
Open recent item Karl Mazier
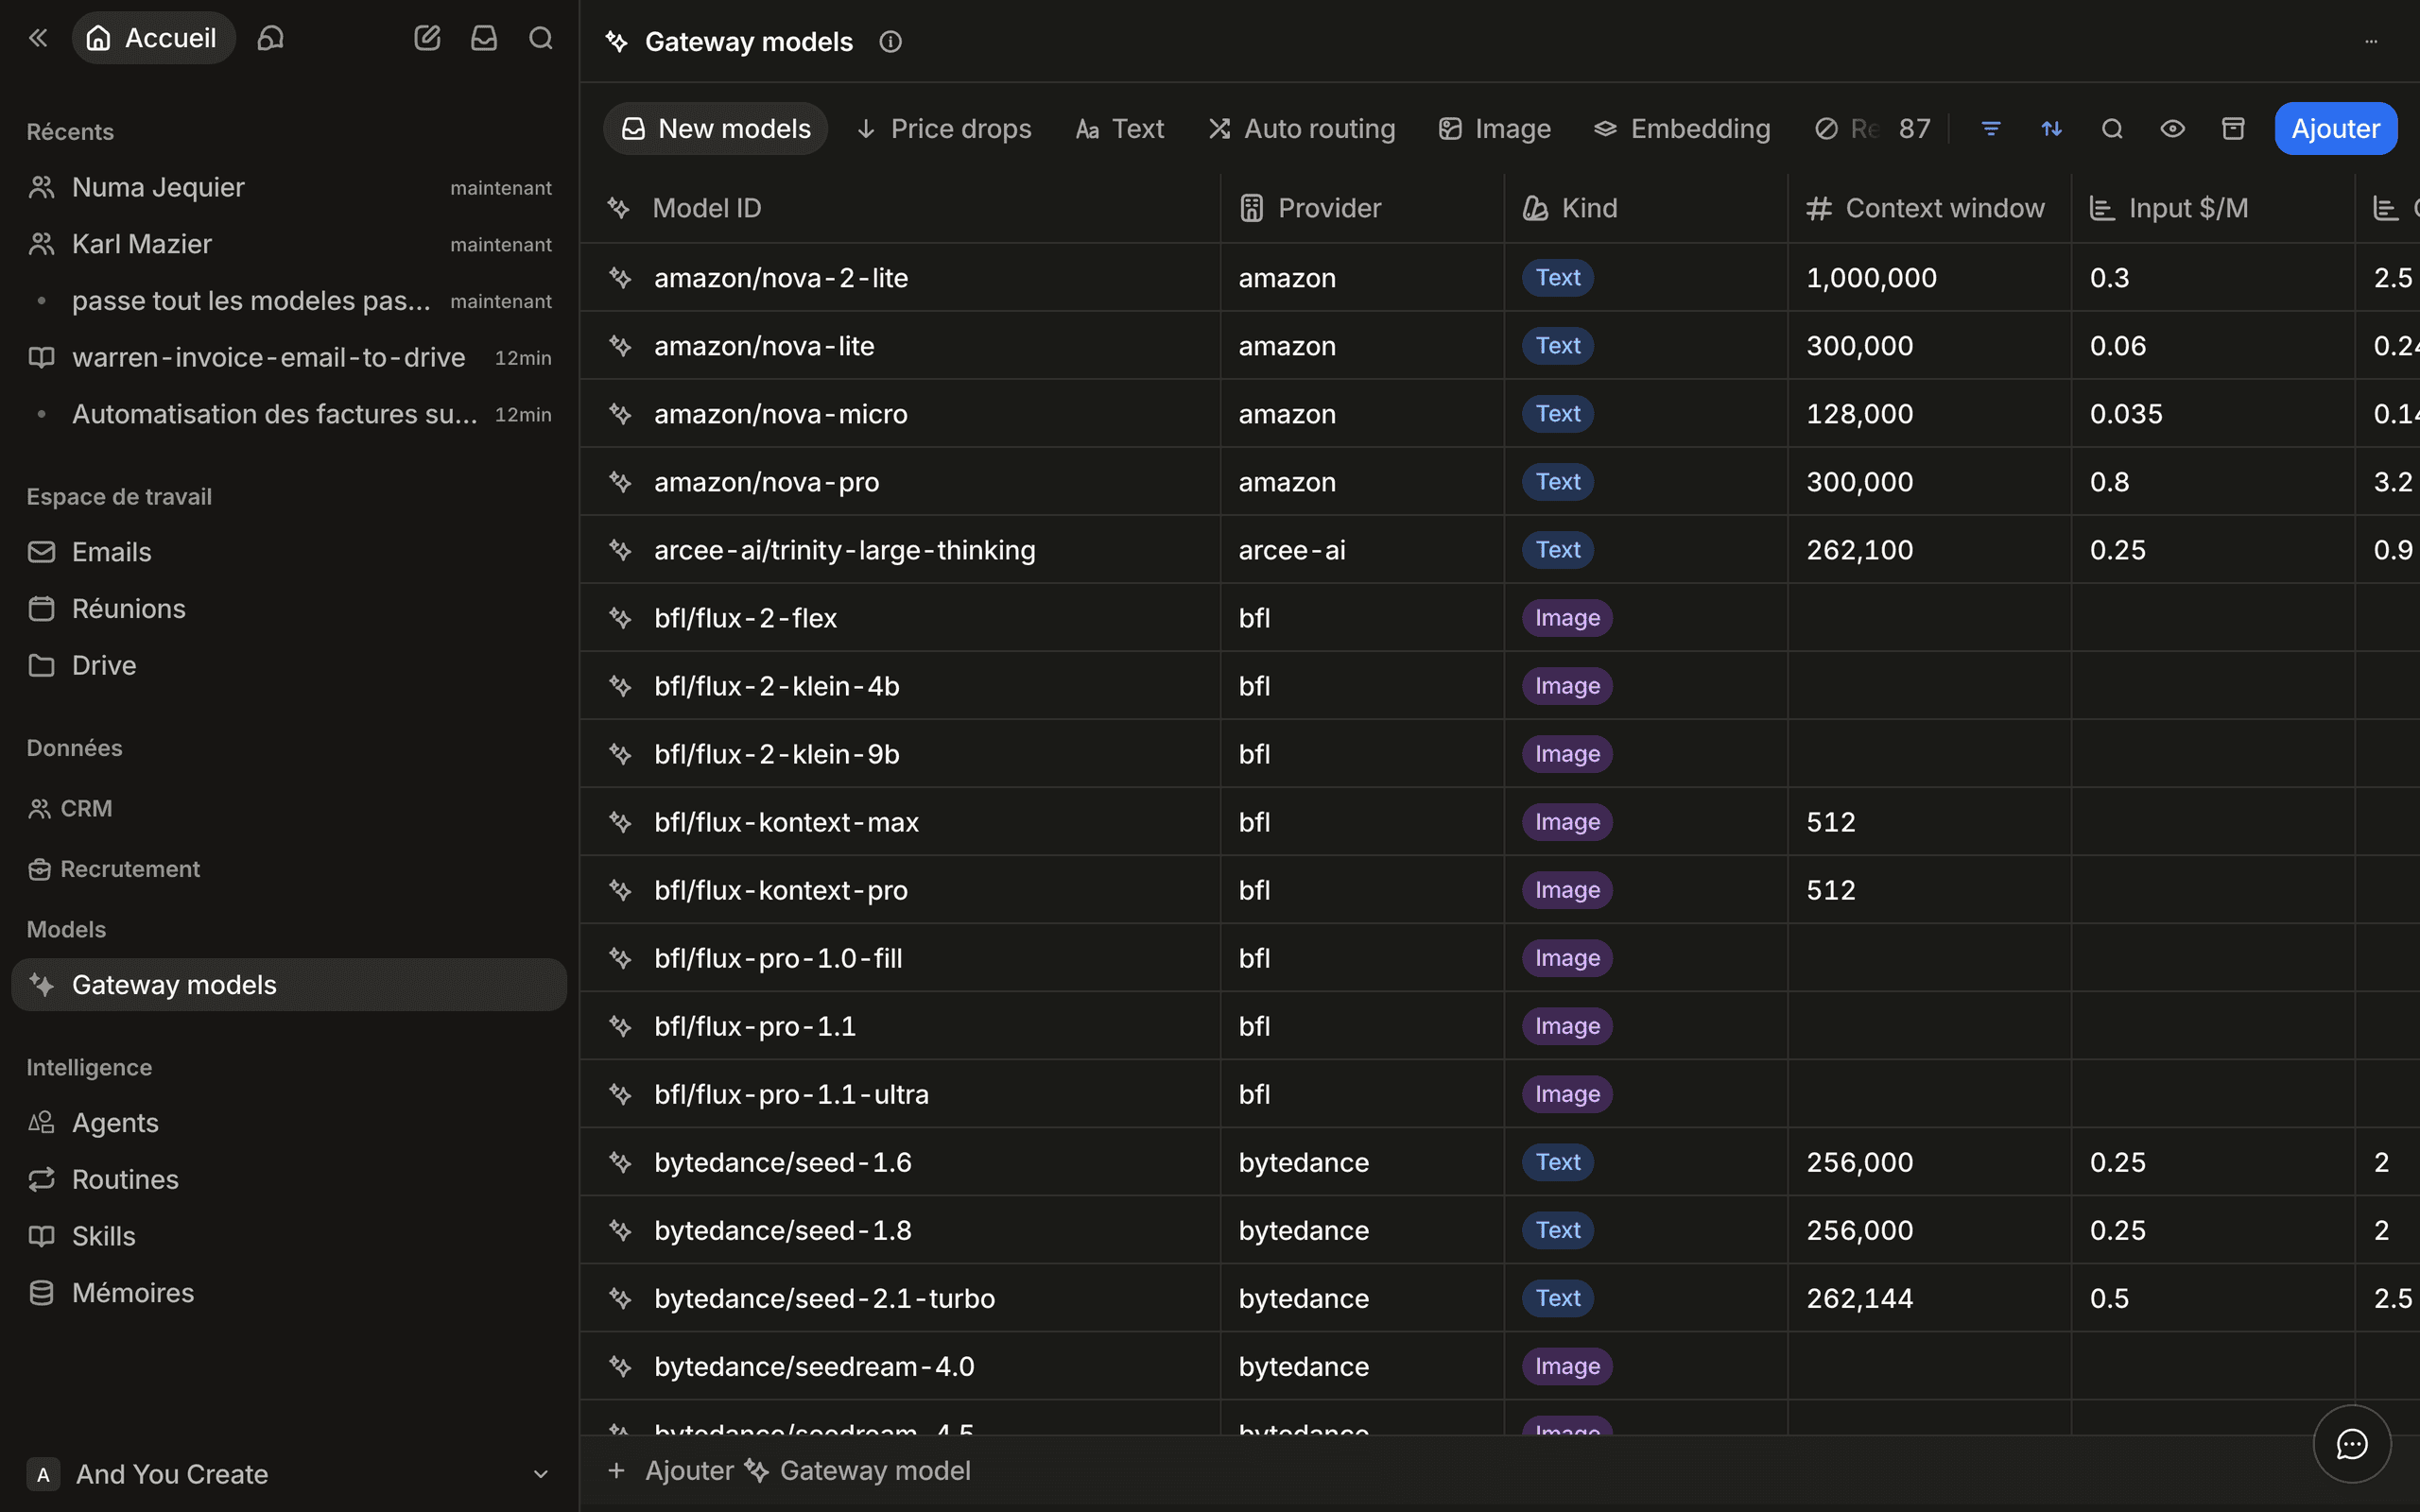tap(289, 244)
